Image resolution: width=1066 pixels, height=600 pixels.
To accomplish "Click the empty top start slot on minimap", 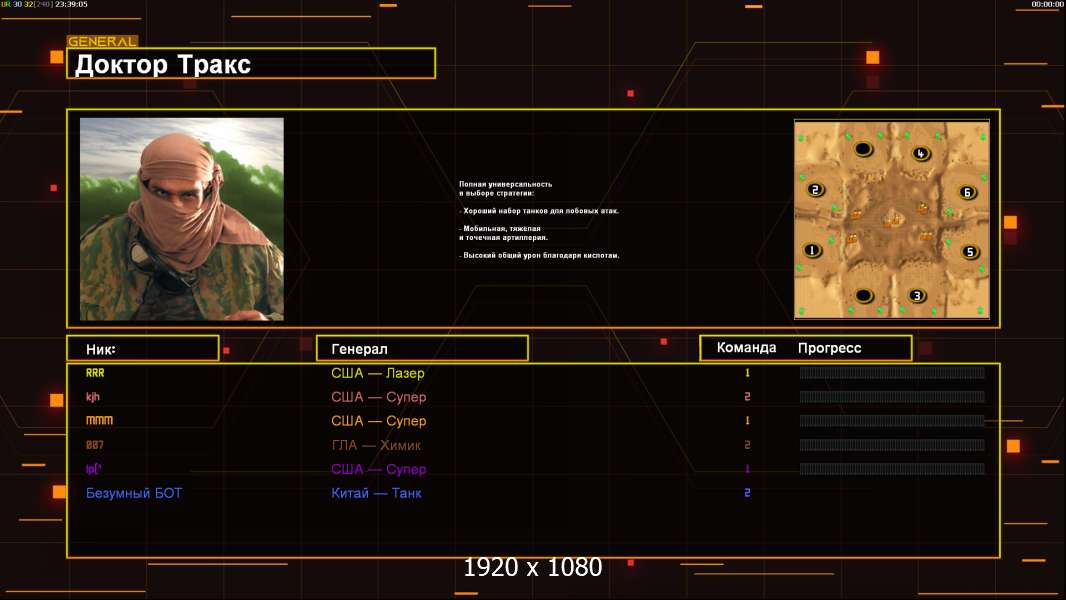I will point(863,150).
